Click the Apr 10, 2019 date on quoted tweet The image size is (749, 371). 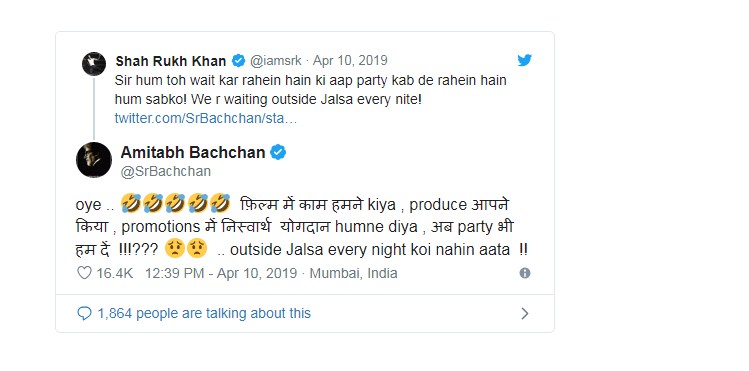coord(350,61)
